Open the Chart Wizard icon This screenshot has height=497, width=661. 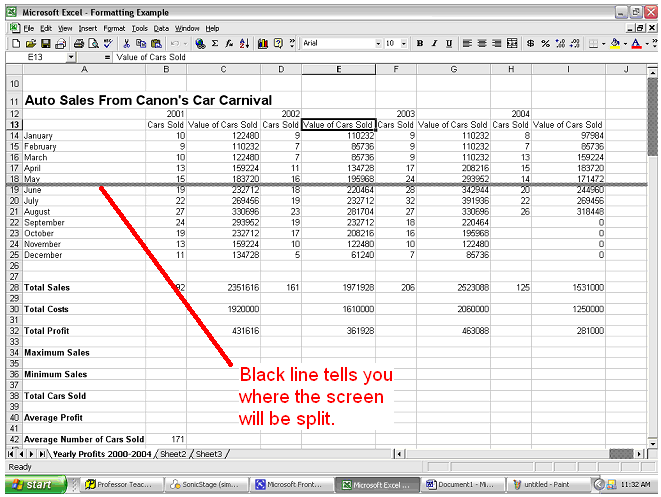coord(263,44)
